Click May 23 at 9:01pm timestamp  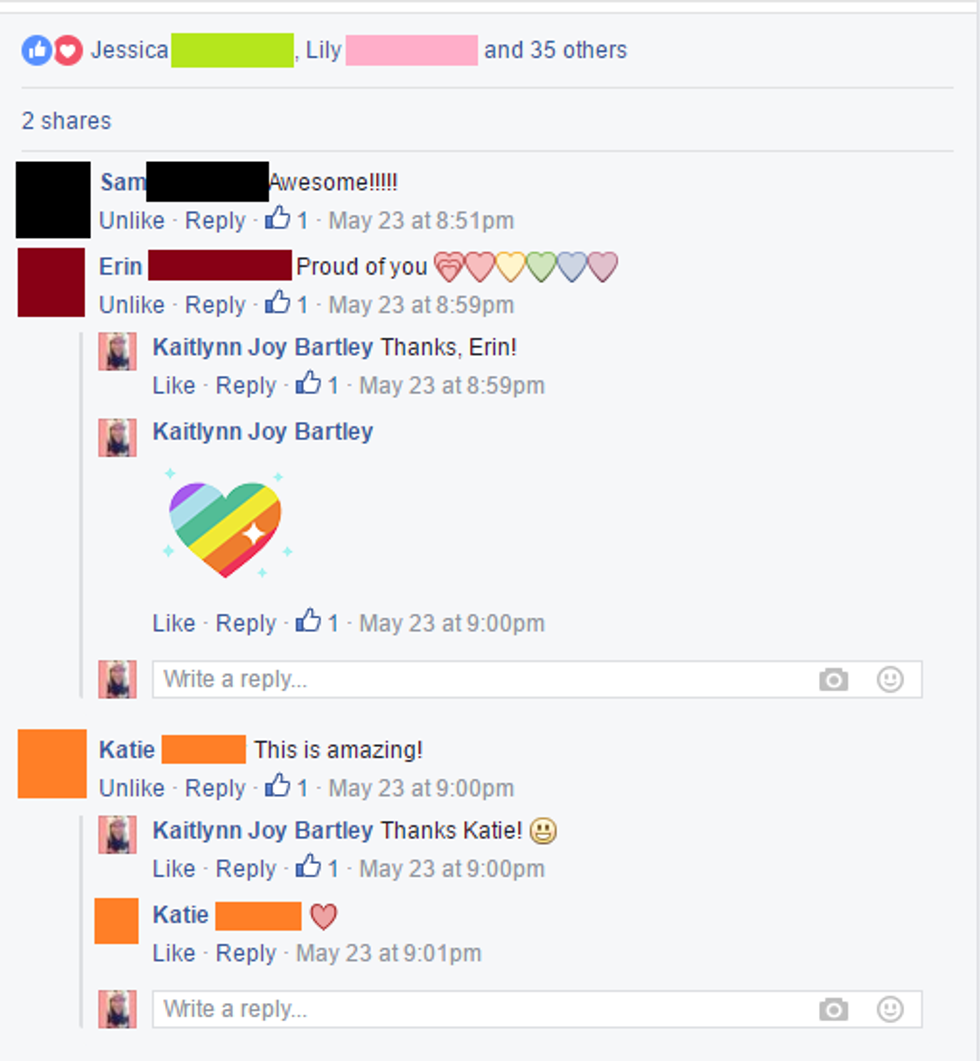(388, 953)
